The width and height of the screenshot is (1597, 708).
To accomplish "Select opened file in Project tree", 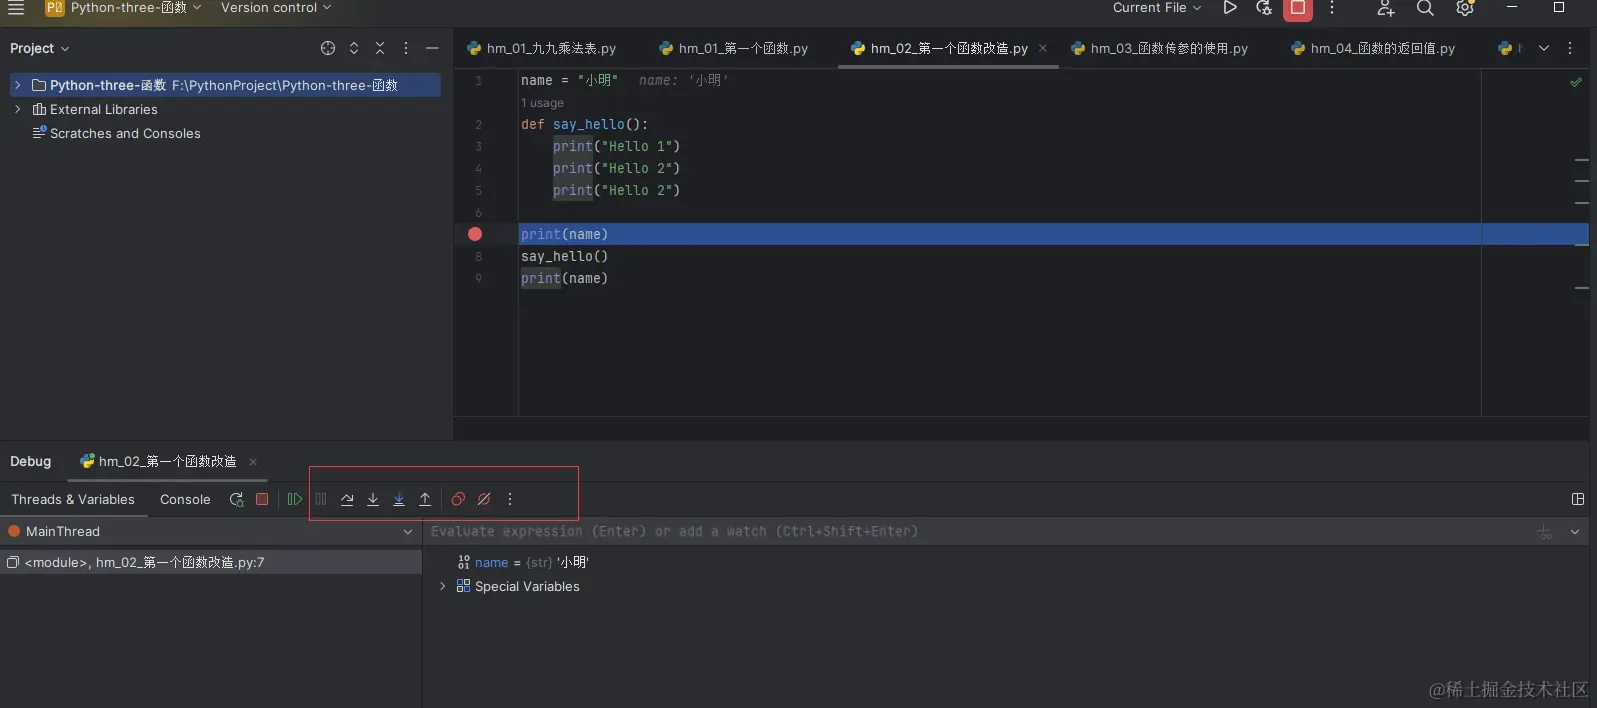I will pos(328,48).
